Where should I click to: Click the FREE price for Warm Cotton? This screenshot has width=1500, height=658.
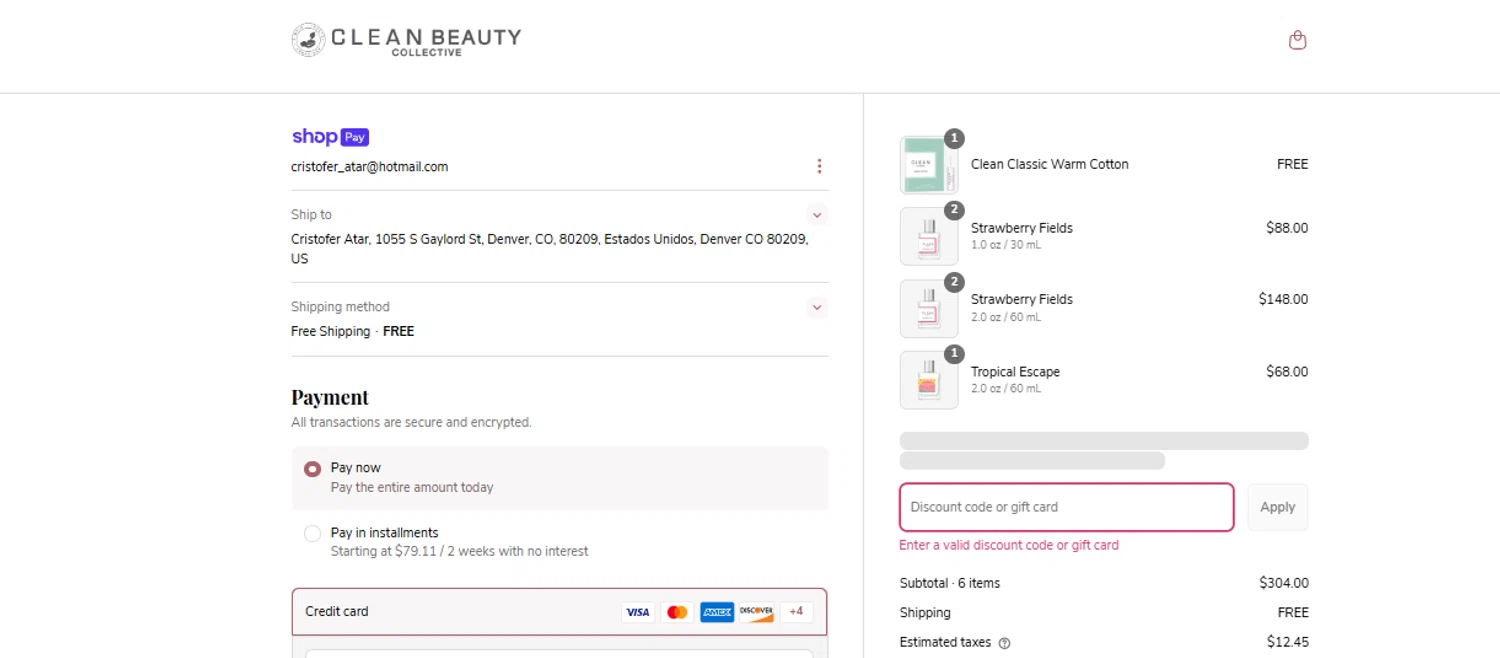coord(1292,164)
